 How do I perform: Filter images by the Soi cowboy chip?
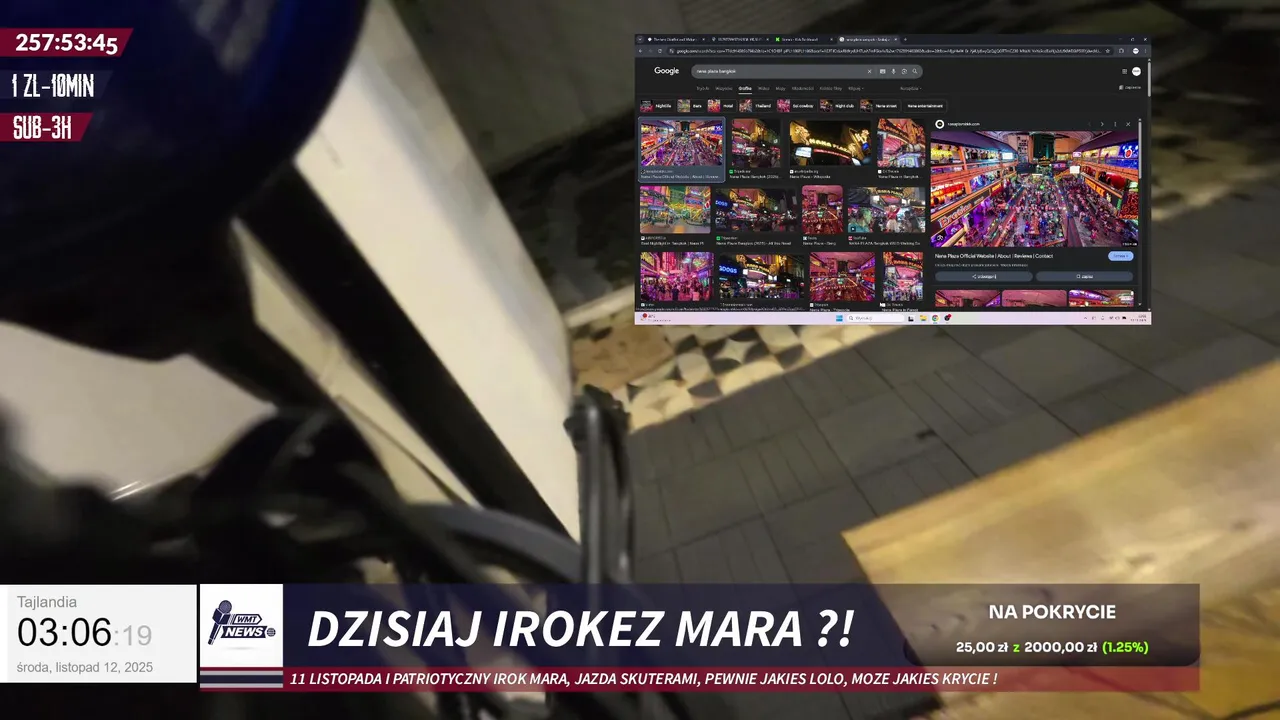click(x=797, y=106)
